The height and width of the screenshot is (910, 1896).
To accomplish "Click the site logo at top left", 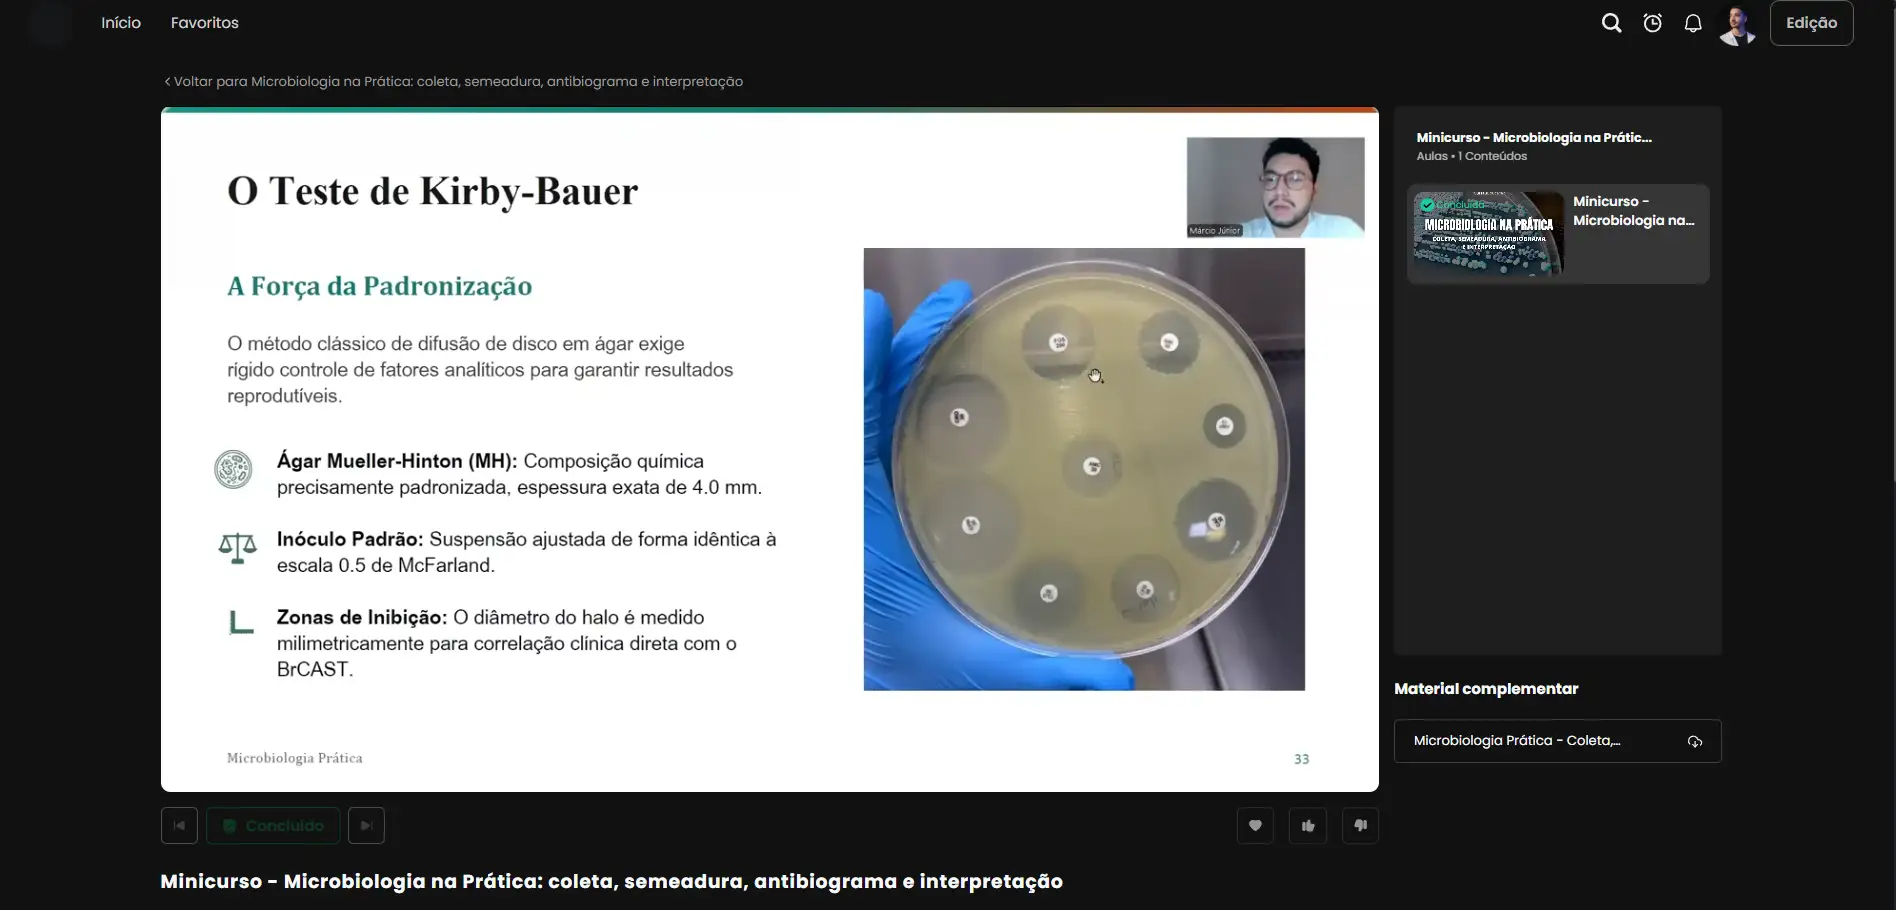I will 50,23.
